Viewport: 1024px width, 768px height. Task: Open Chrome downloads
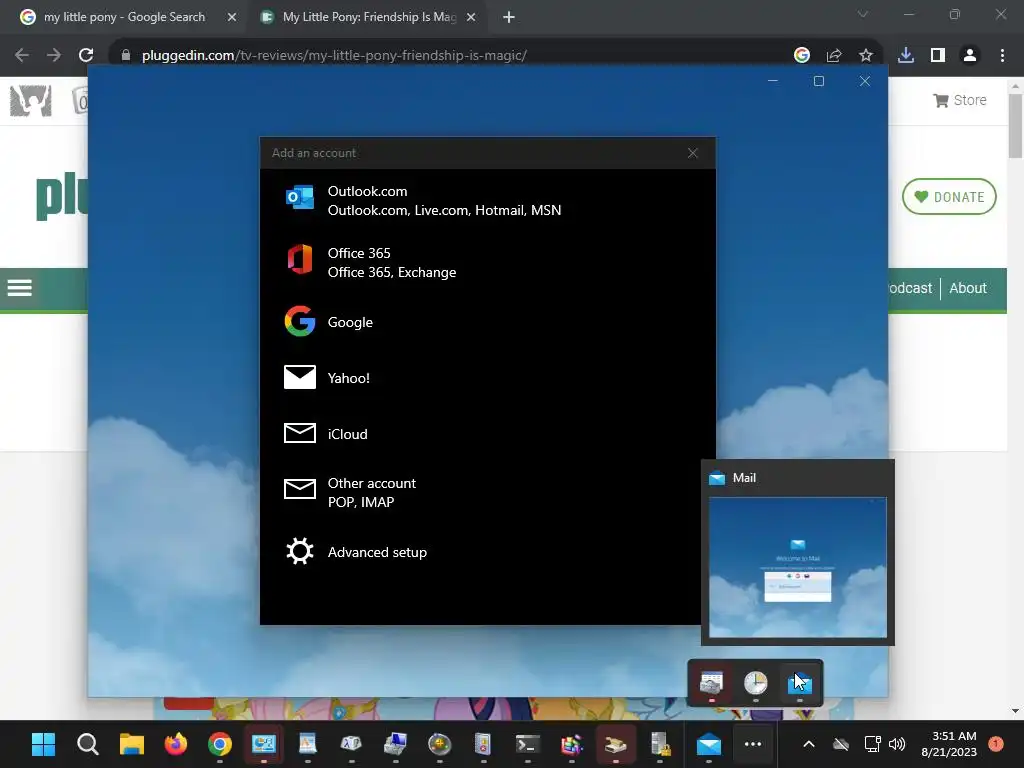click(x=906, y=55)
